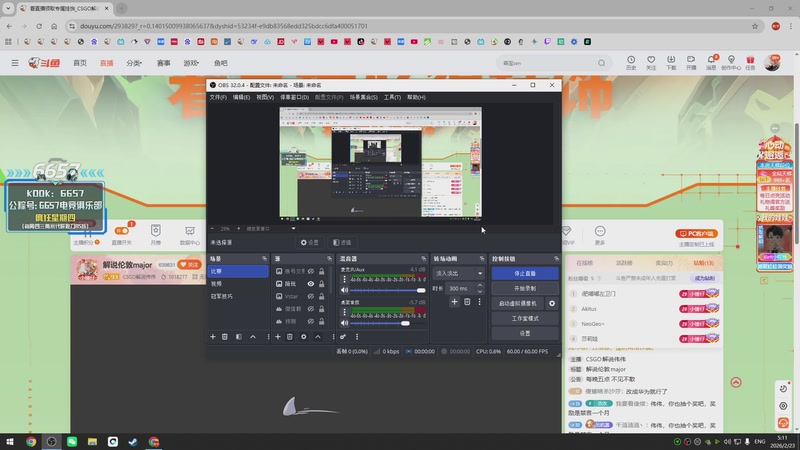Toggle lock on the fifth source row
This screenshot has width=800, height=450.
tap(322, 321)
